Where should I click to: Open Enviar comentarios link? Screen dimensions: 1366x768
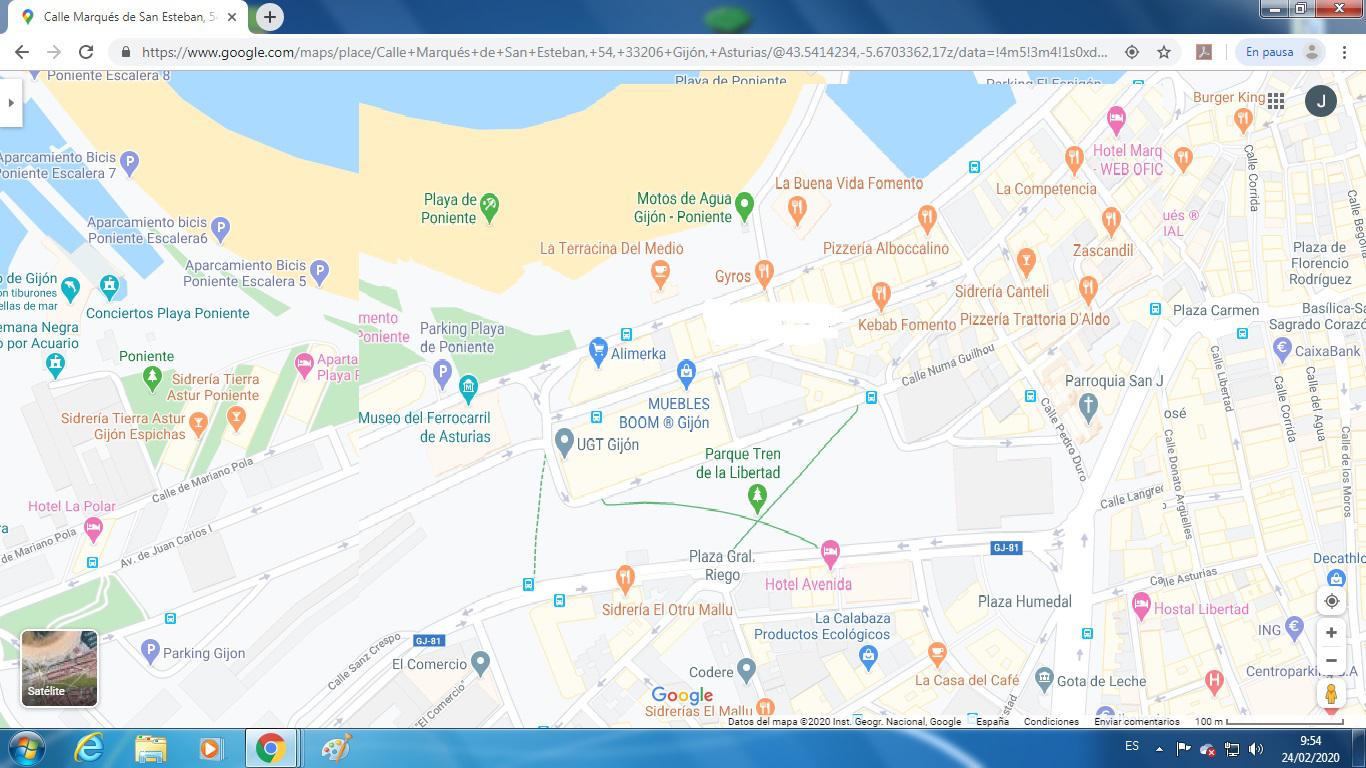(1137, 721)
